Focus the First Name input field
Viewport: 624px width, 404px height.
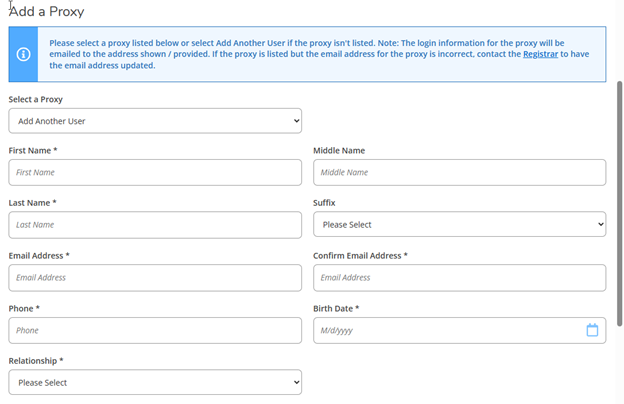click(x=155, y=172)
